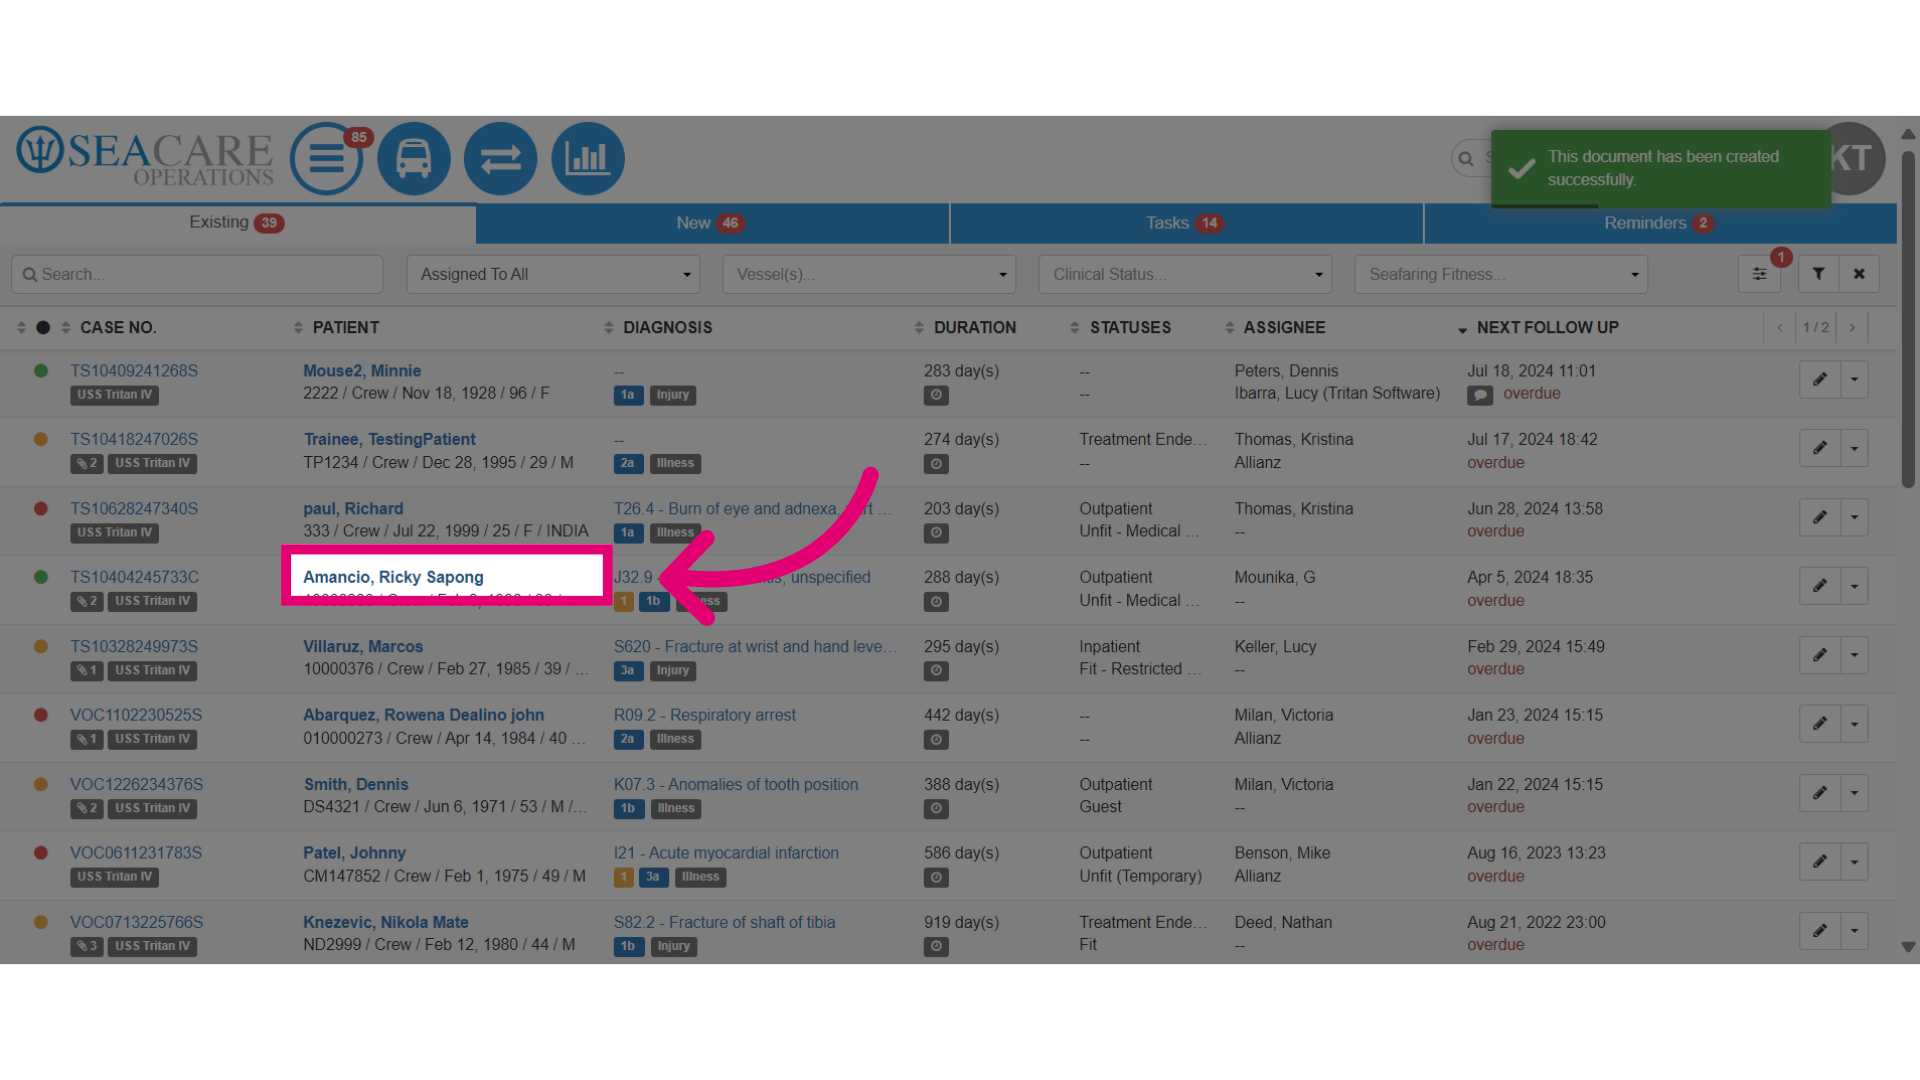This screenshot has height=1080, width=1920.
Task: Go to next page arrow
Action: point(1852,328)
